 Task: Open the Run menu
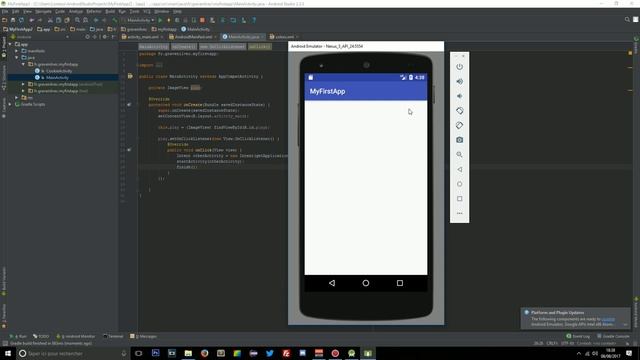click(122, 11)
